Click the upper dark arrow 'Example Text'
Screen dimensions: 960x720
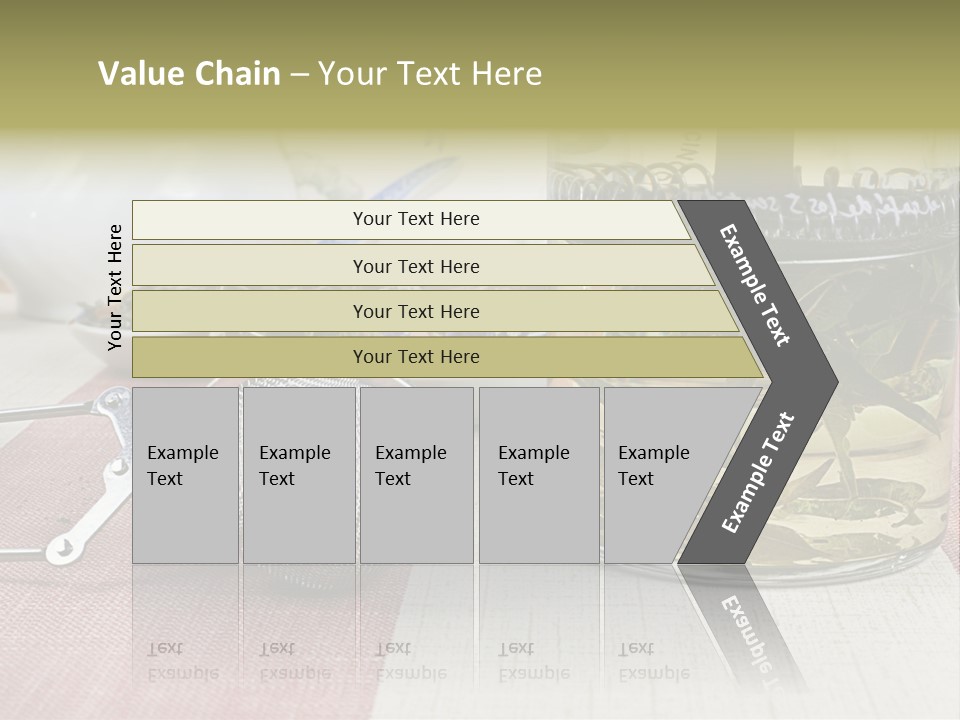pos(755,286)
